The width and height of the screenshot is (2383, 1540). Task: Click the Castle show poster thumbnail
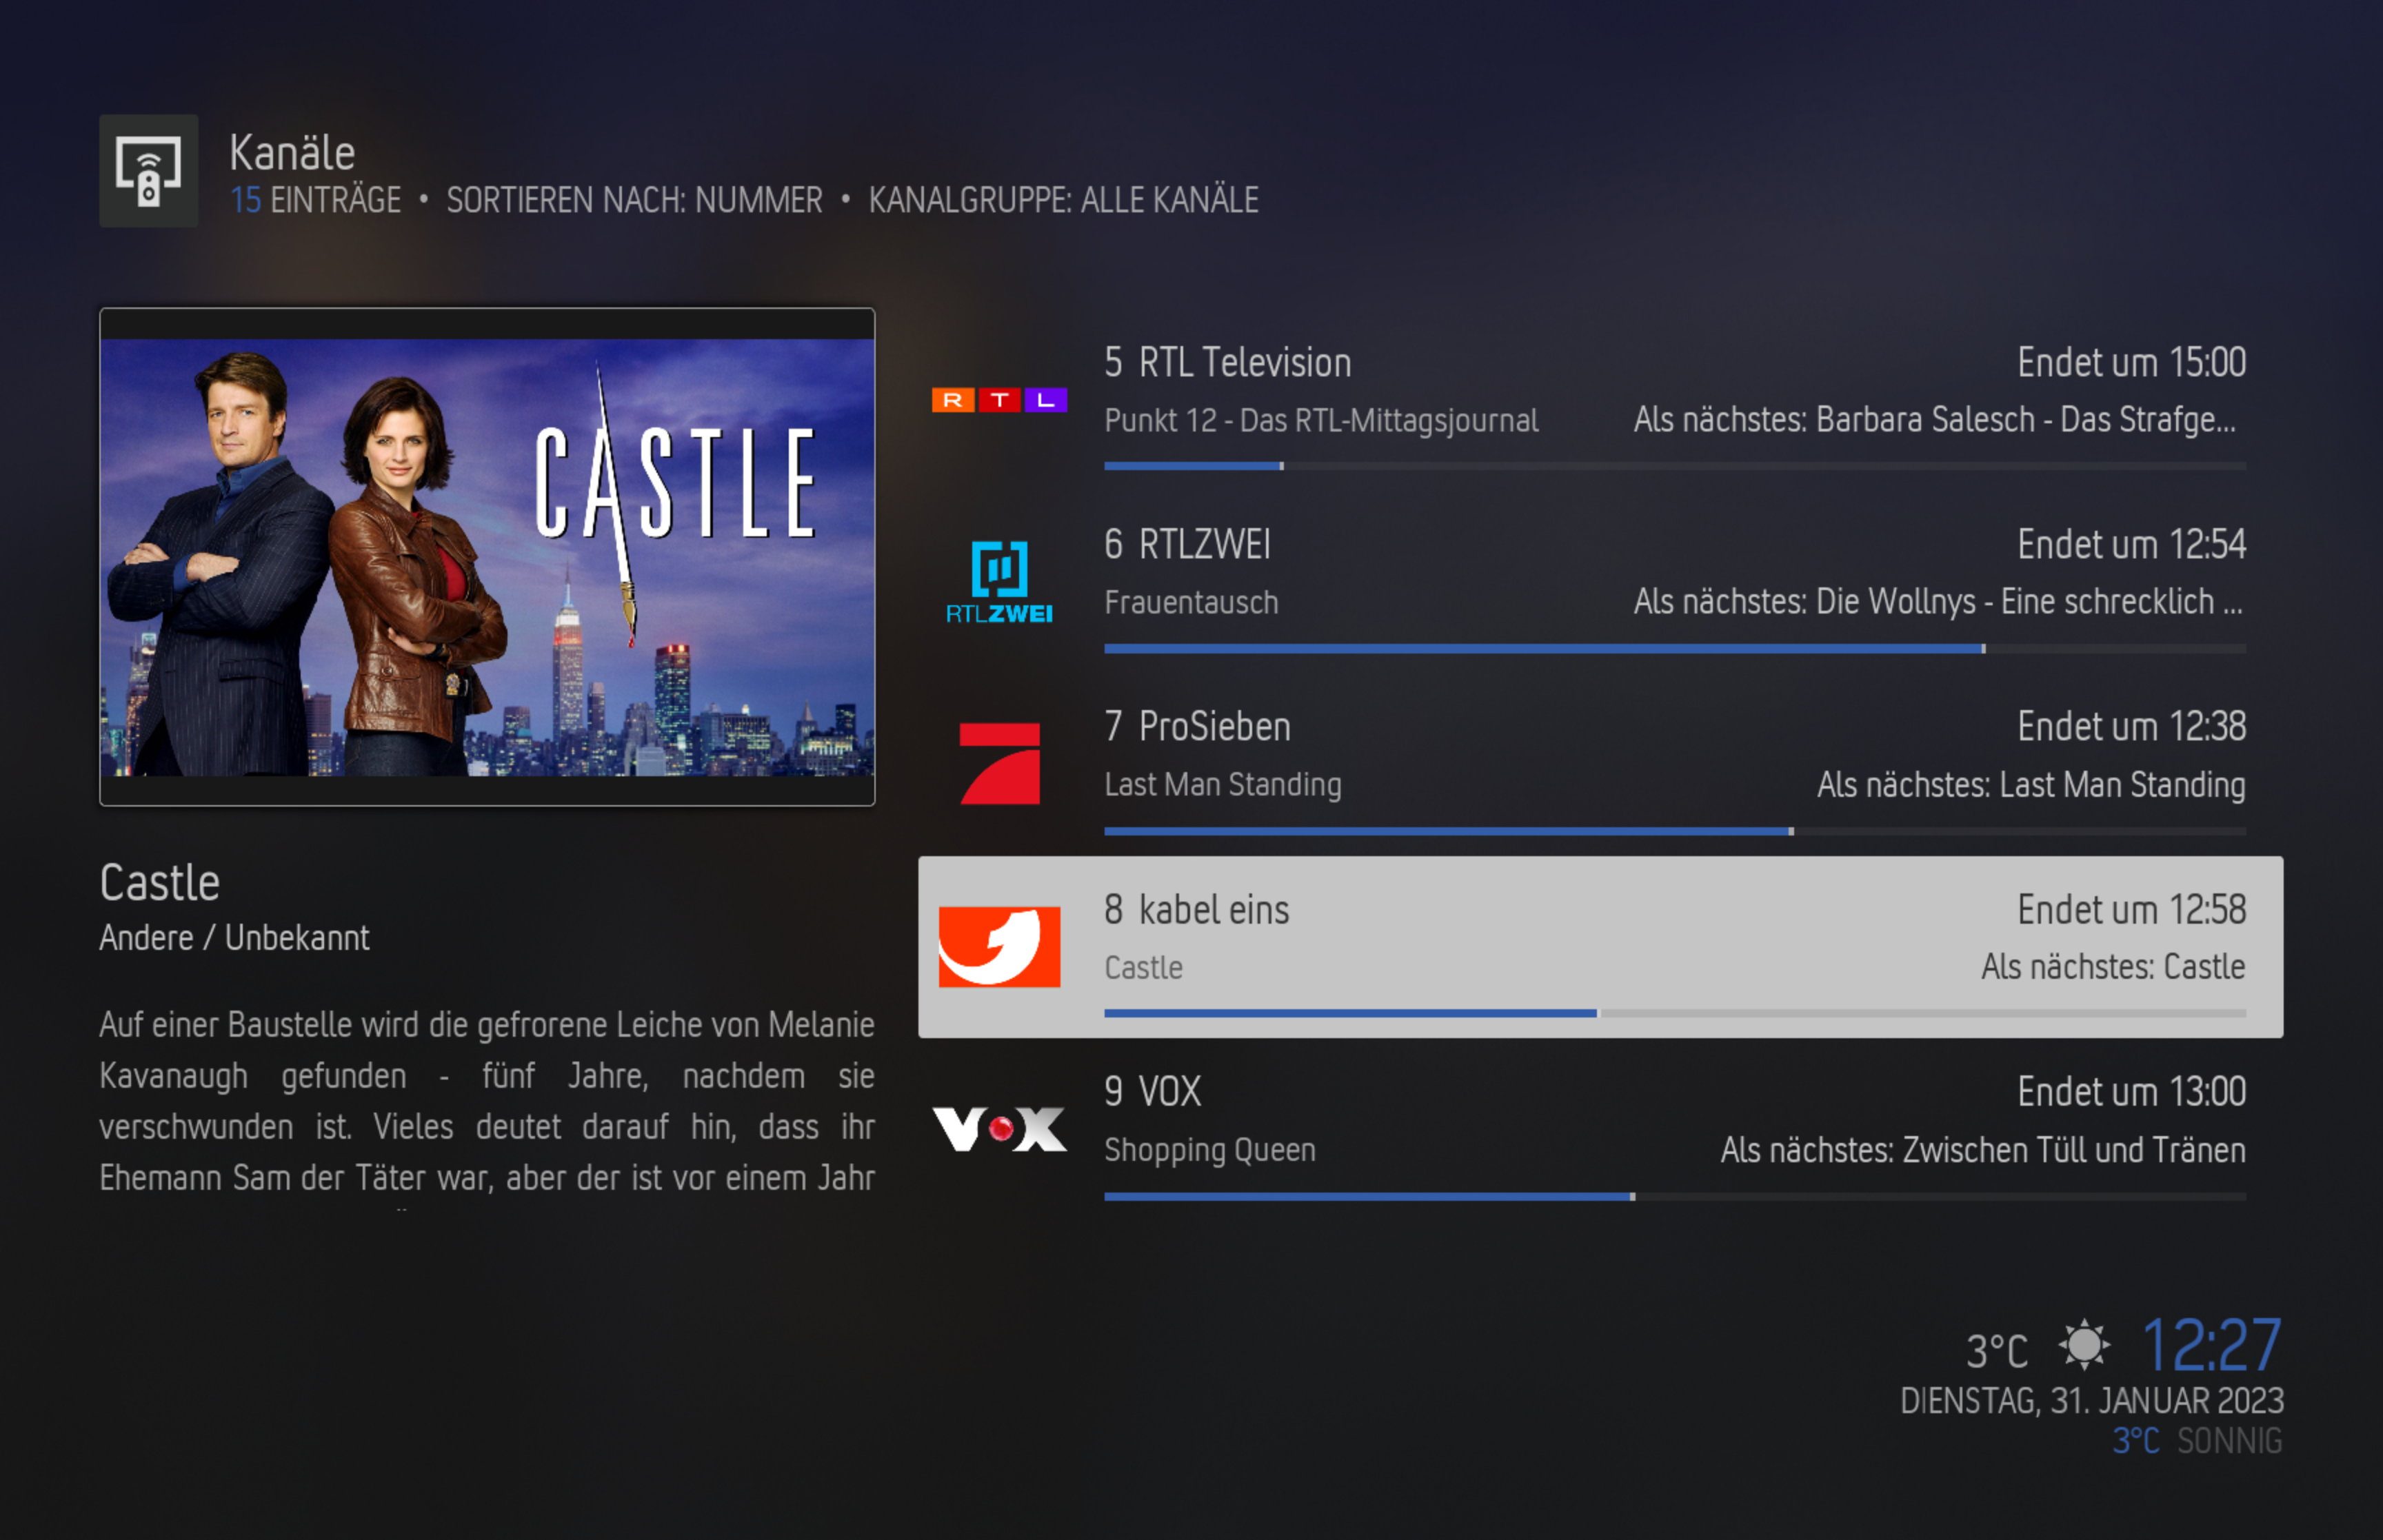click(x=487, y=557)
